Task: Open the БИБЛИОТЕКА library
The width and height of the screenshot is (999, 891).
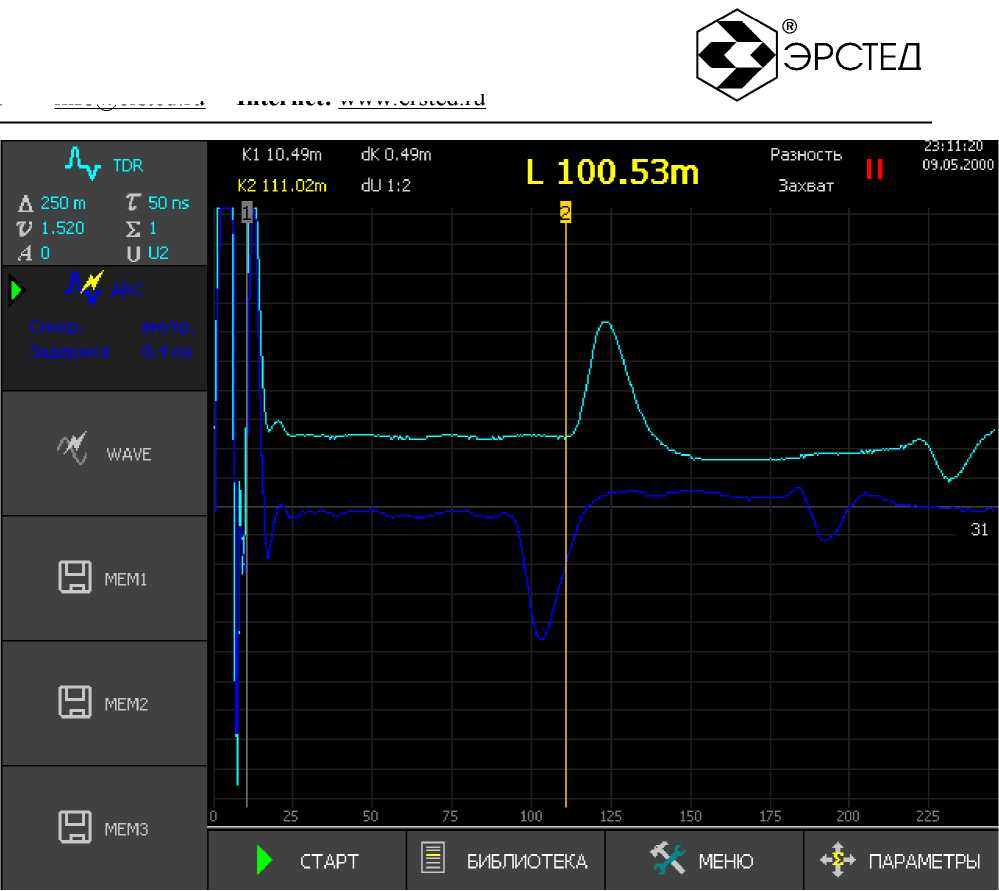Action: pos(505,860)
